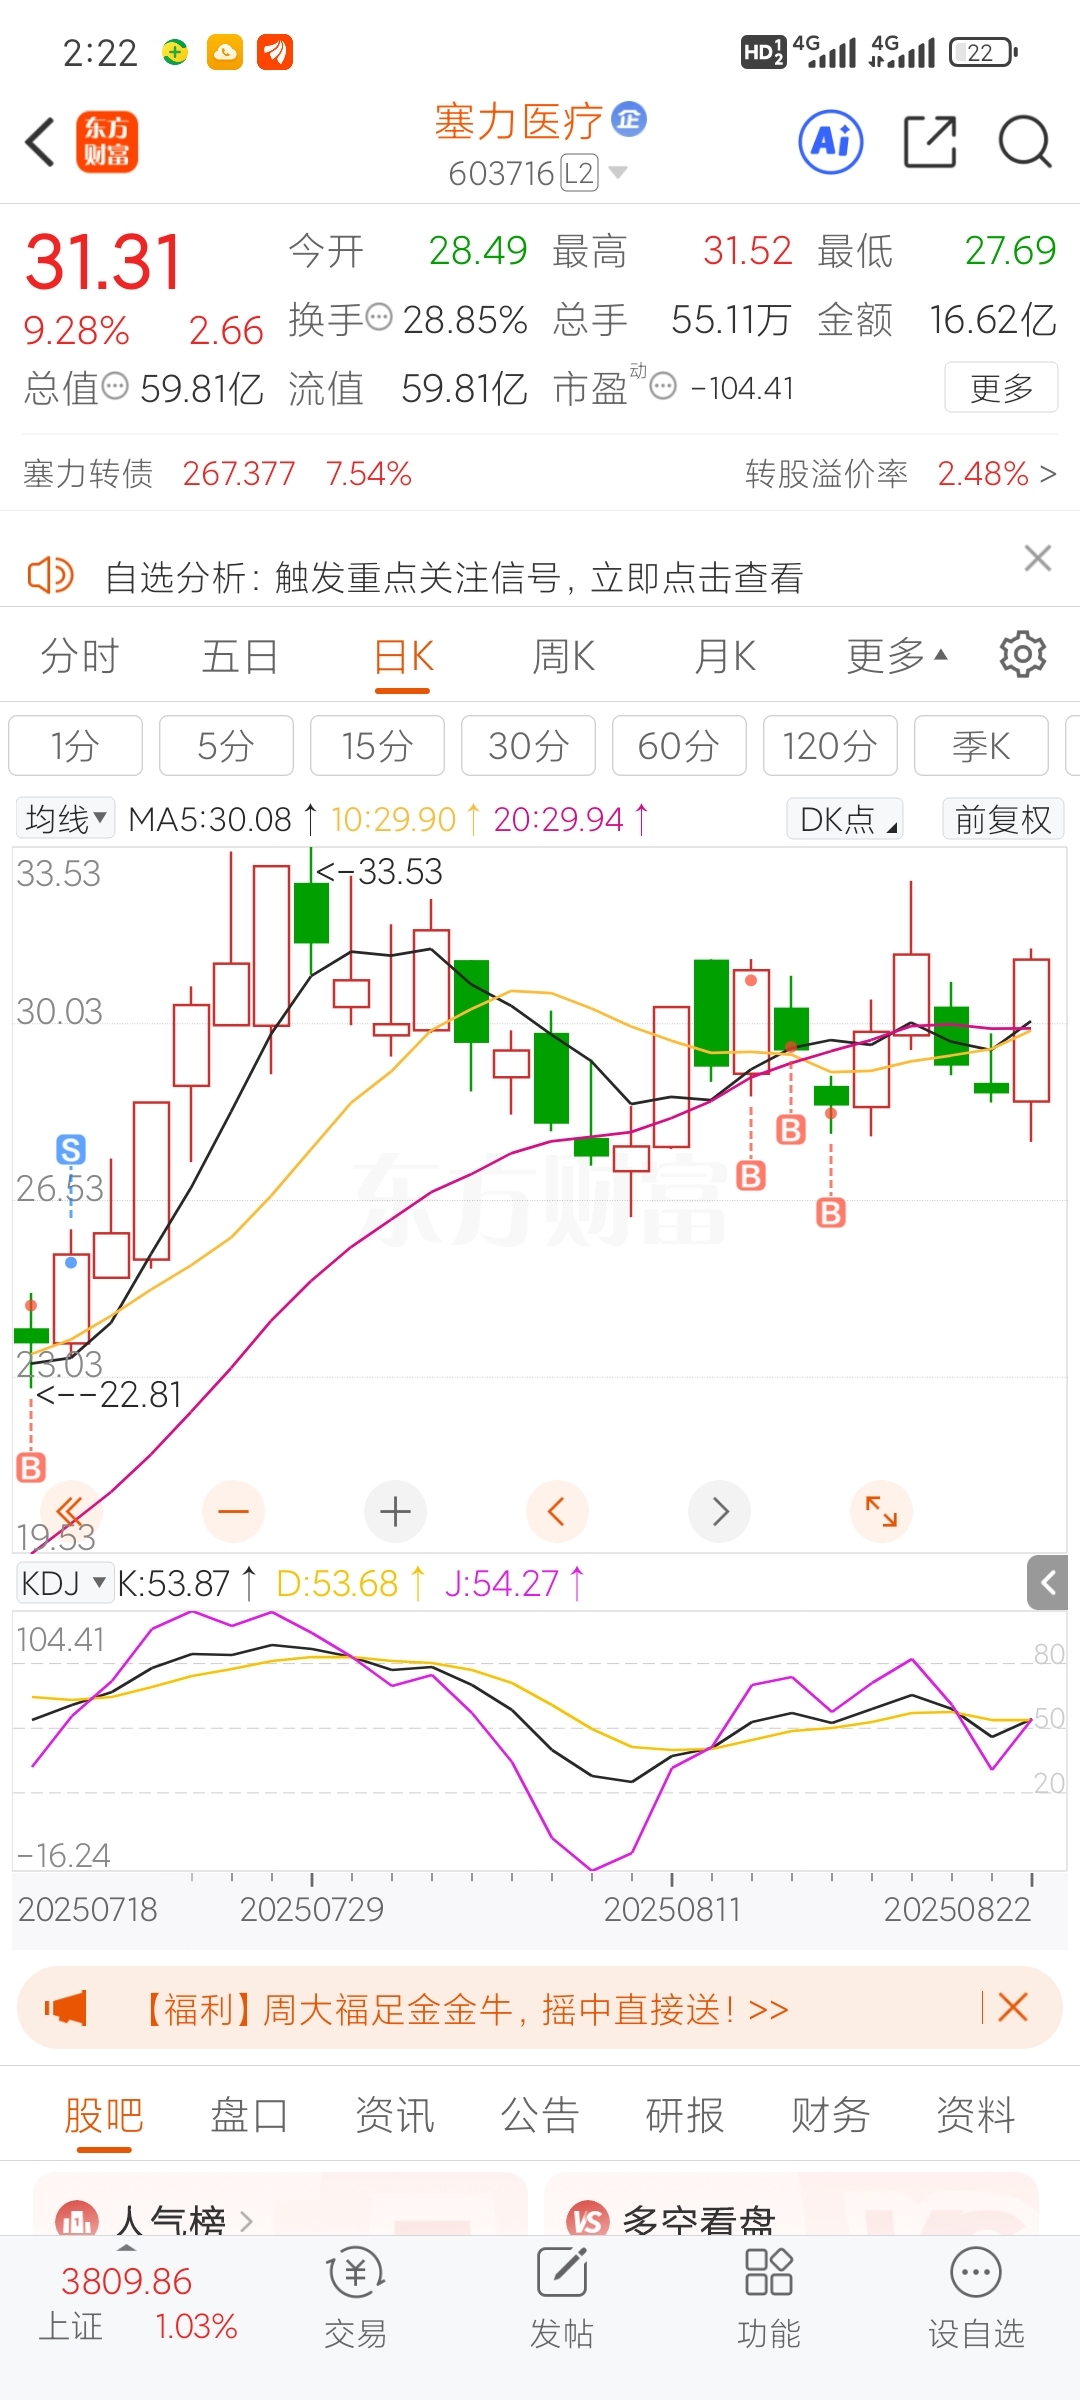Open the Ai assistant icon
This screenshot has width=1080, height=2400.
(x=831, y=142)
